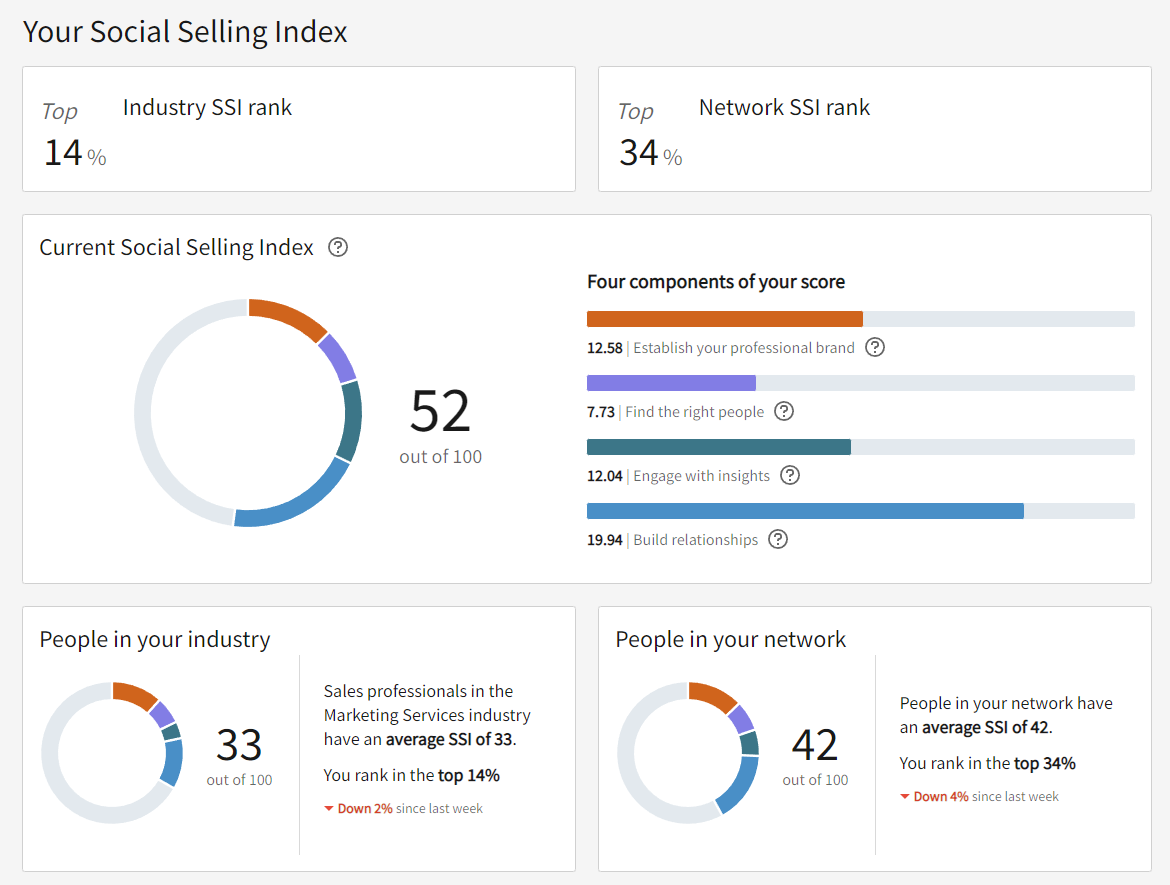The height and width of the screenshot is (885, 1170).
Task: Click red down arrow beside Down 2%
Action: [329, 808]
